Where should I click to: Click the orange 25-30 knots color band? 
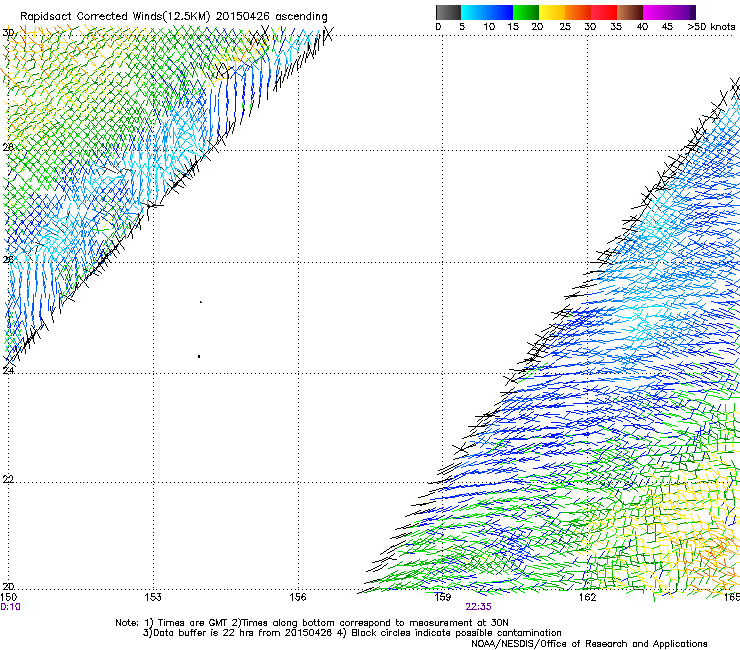[578, 12]
